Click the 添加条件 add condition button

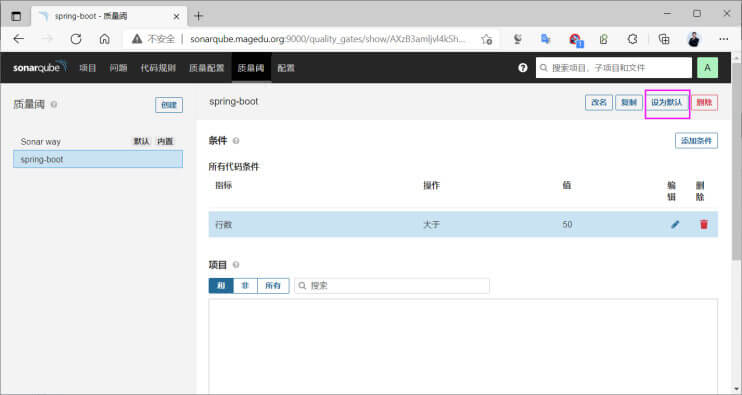tap(696, 140)
